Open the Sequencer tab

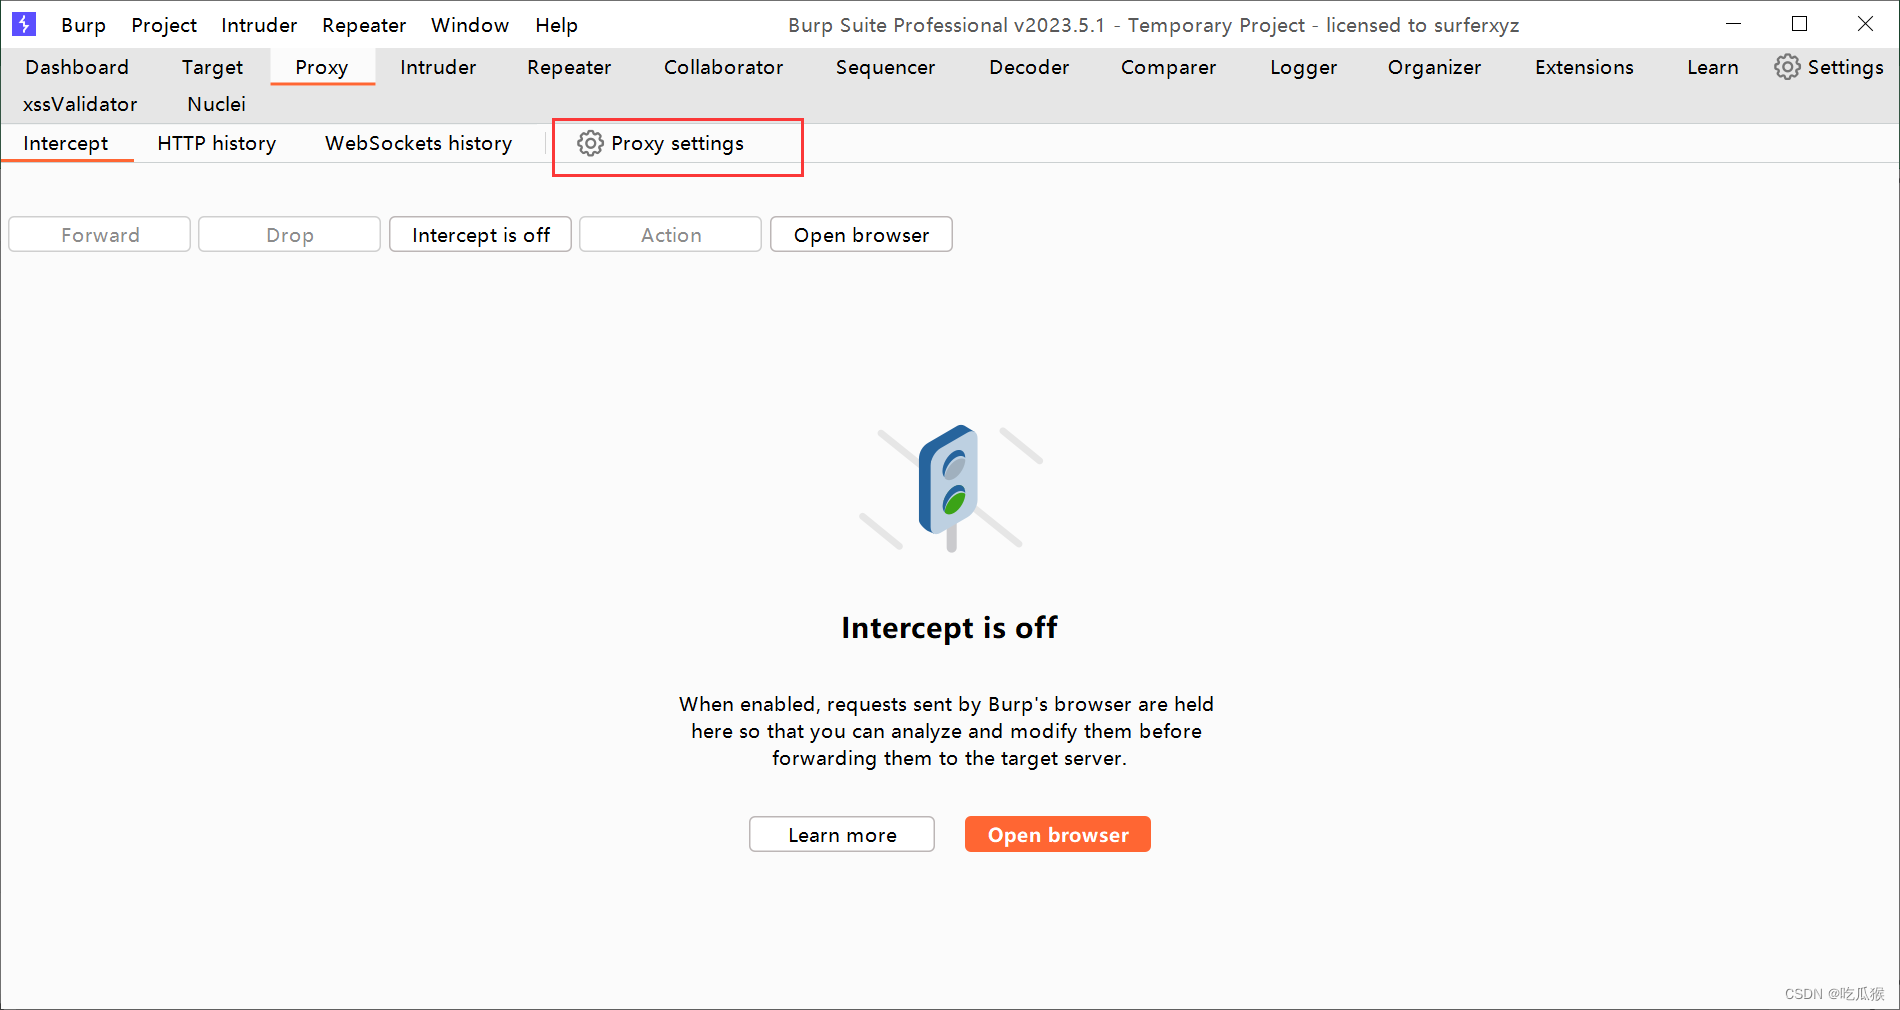884,67
